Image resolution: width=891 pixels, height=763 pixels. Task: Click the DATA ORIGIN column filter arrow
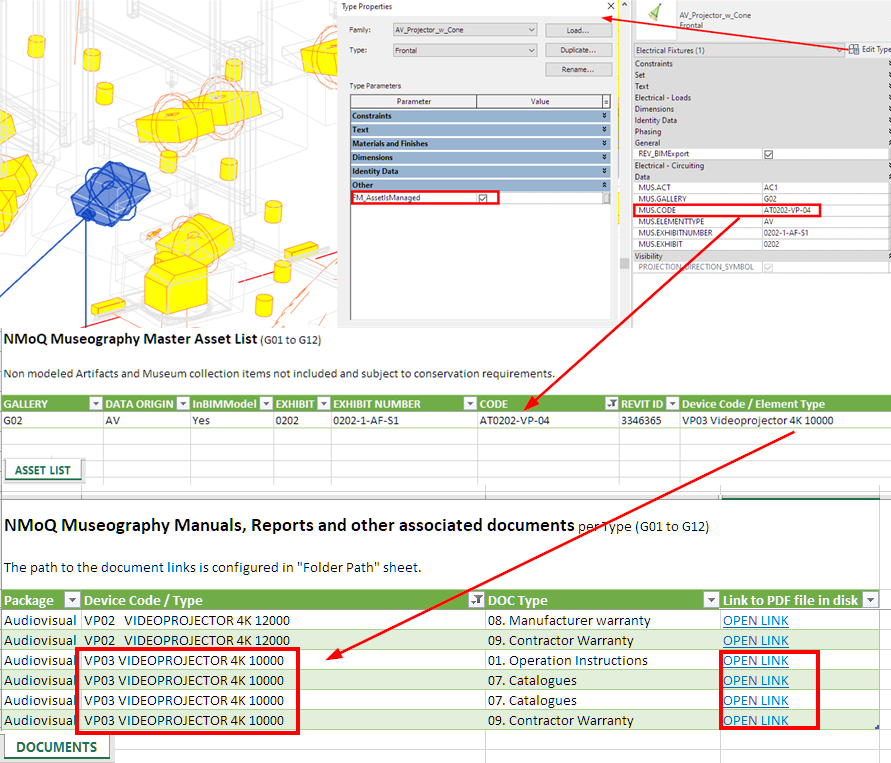point(182,404)
